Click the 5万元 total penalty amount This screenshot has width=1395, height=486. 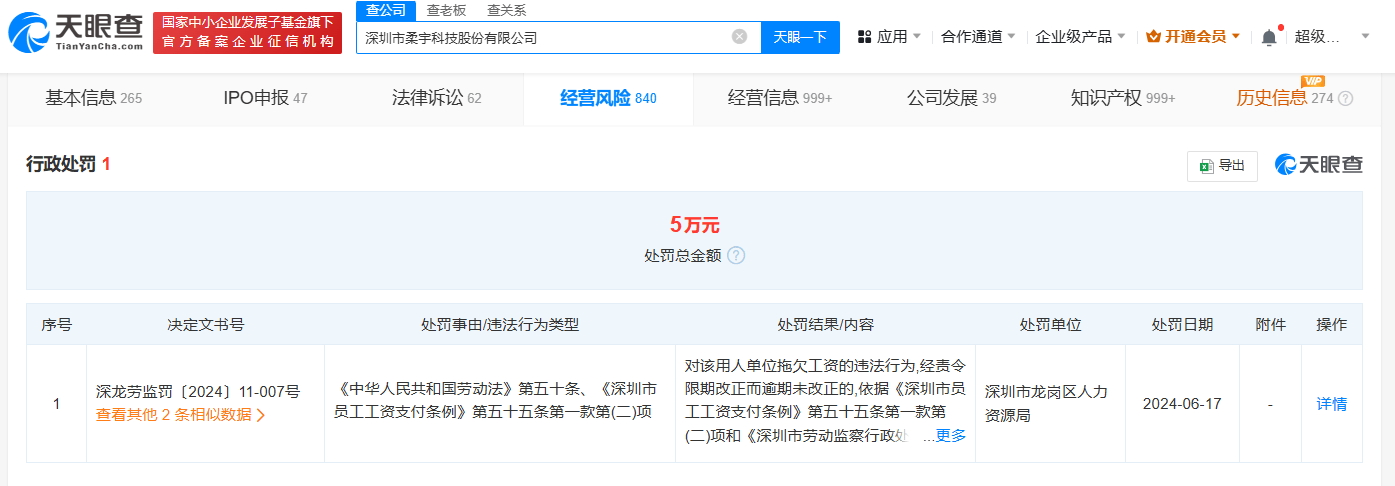click(694, 225)
